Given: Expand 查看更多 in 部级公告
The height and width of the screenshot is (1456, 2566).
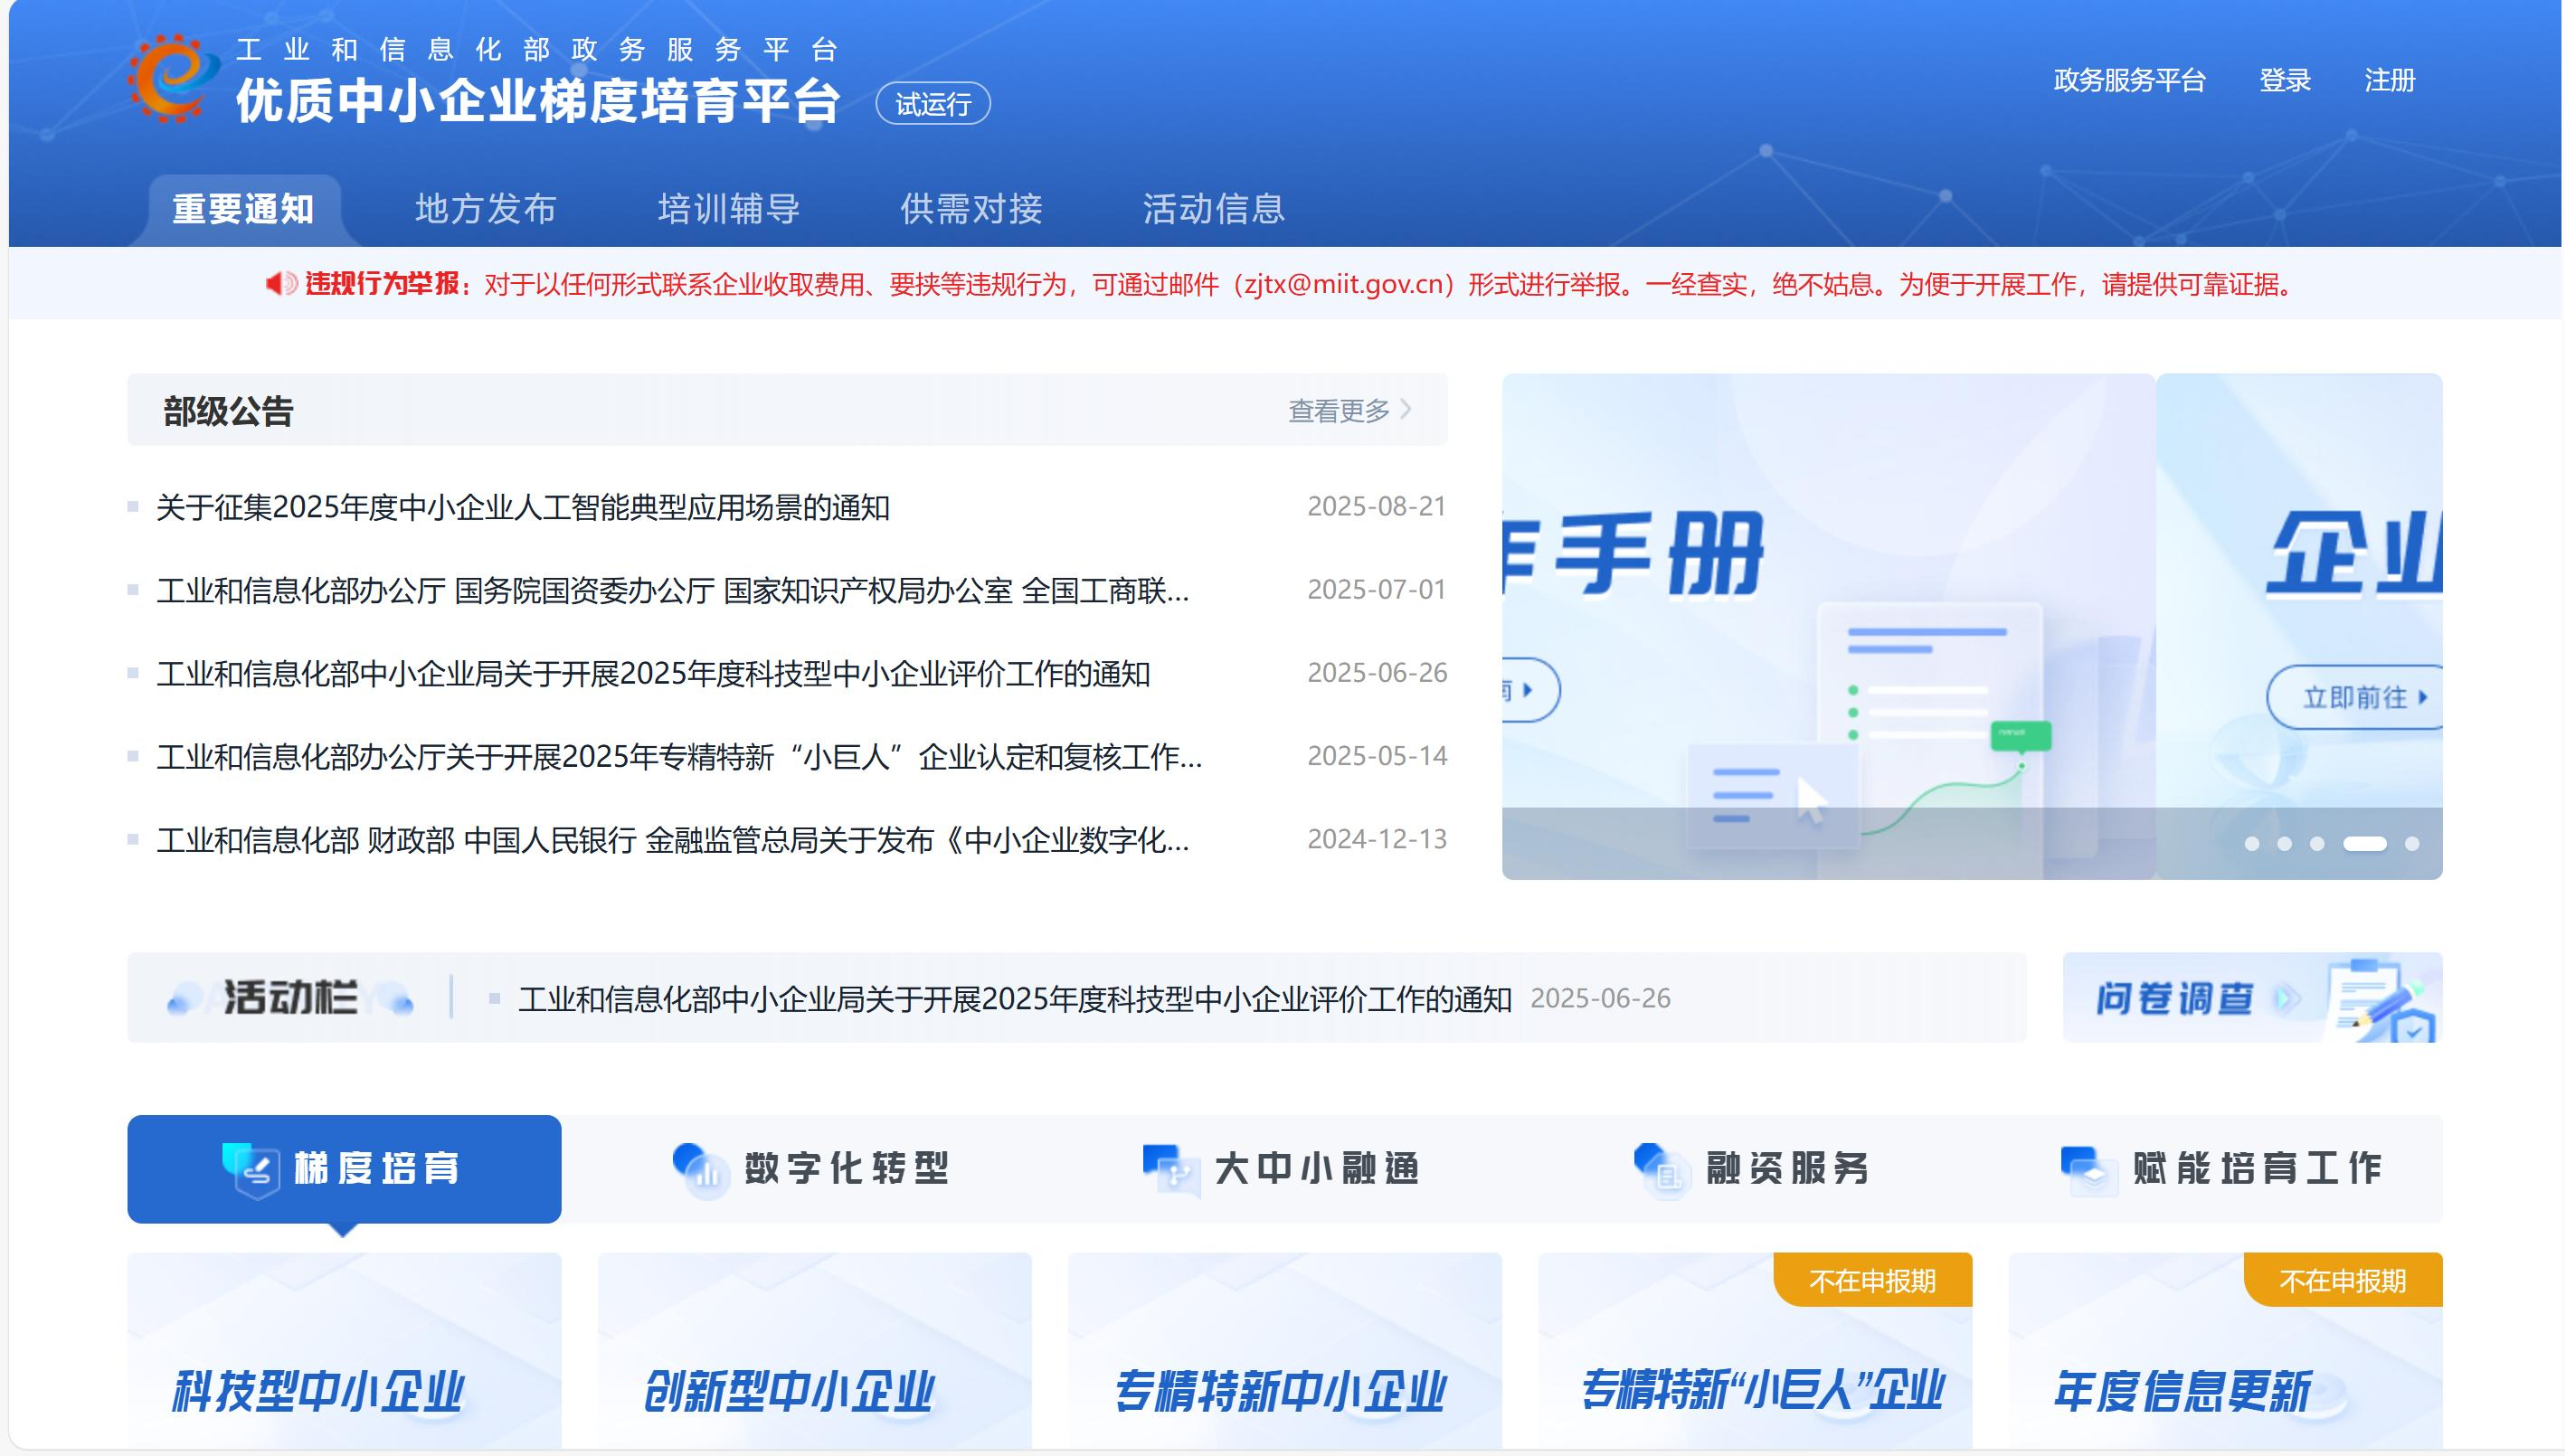Looking at the screenshot, I should [1348, 410].
